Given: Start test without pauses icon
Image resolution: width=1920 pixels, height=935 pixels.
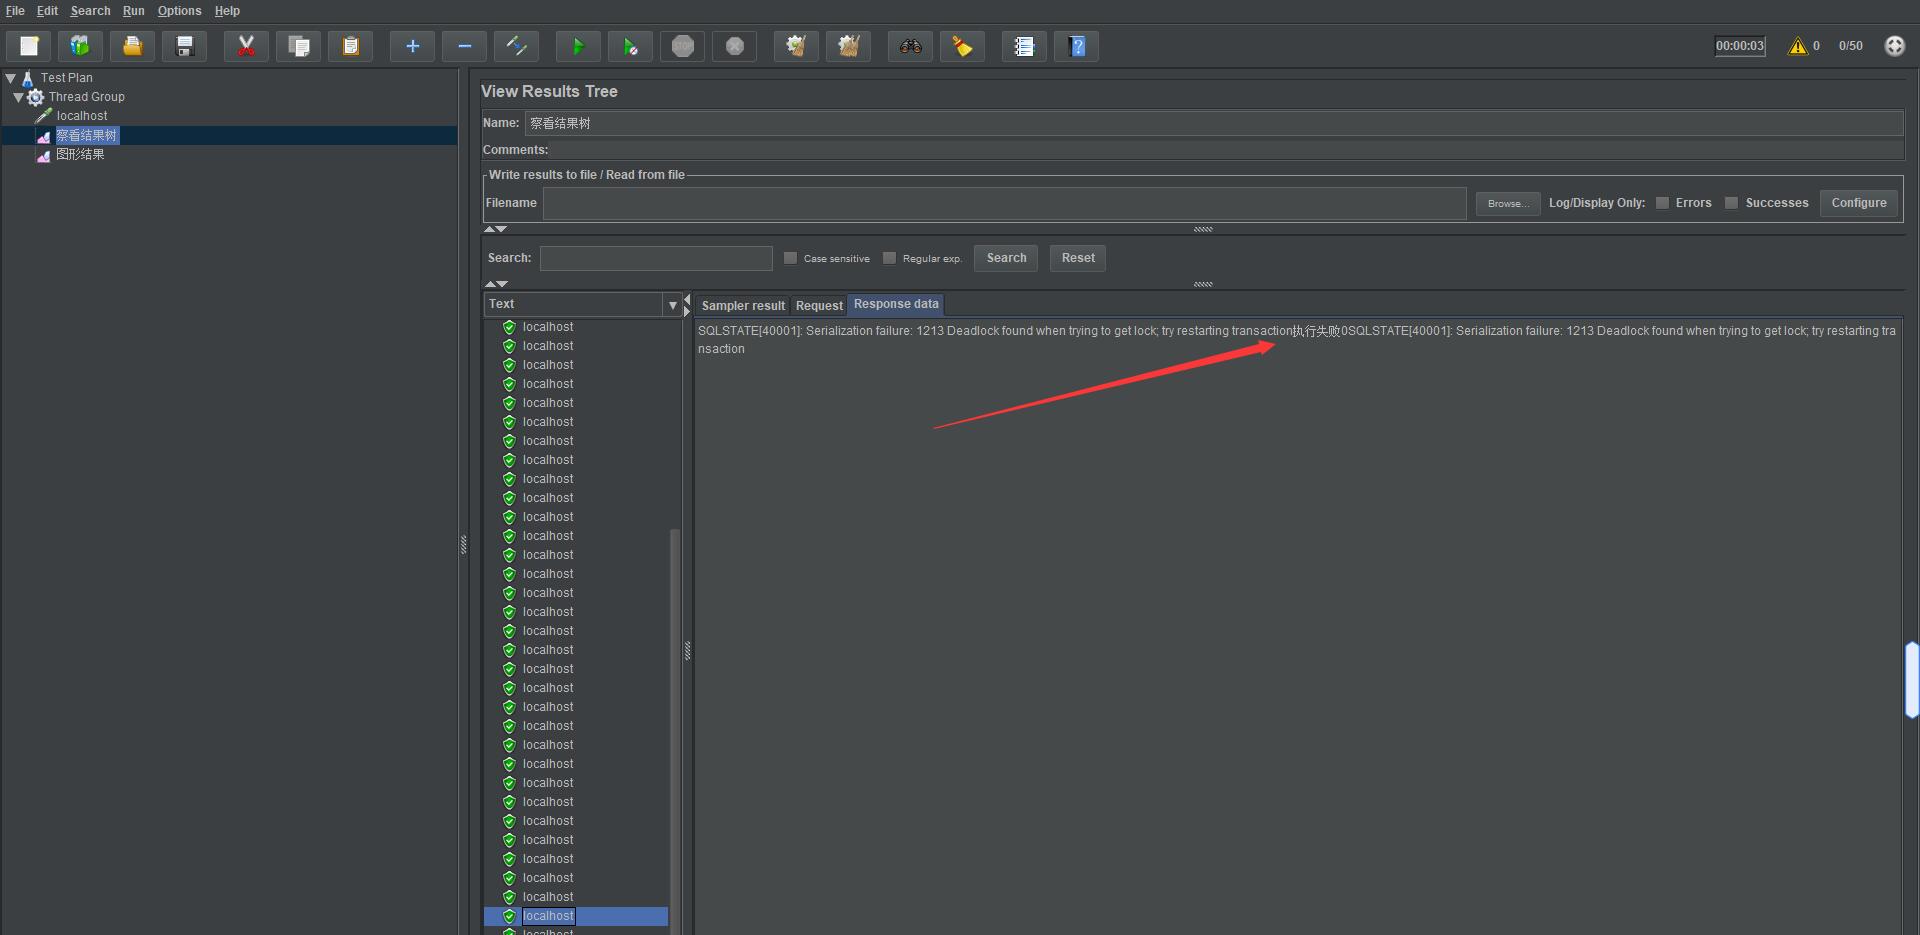Looking at the screenshot, I should point(630,46).
